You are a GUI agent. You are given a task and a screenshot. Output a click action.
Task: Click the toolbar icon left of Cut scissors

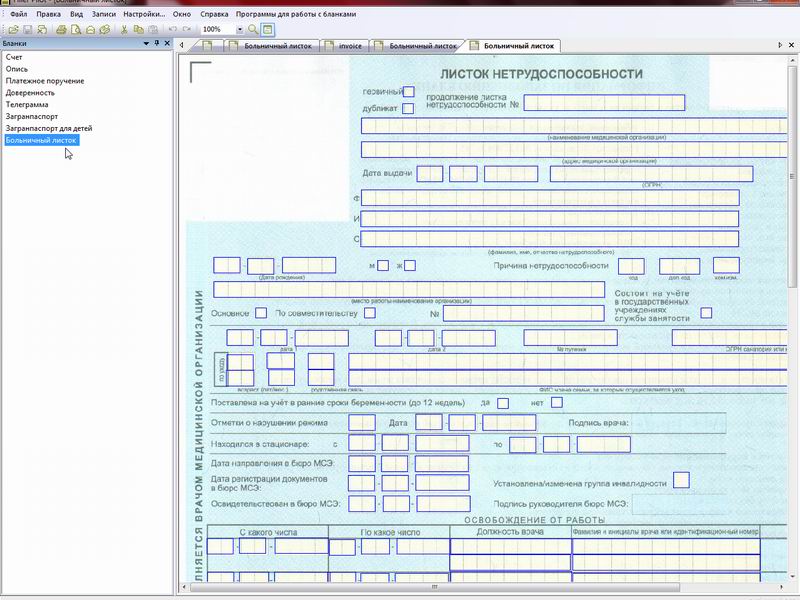coord(105,30)
